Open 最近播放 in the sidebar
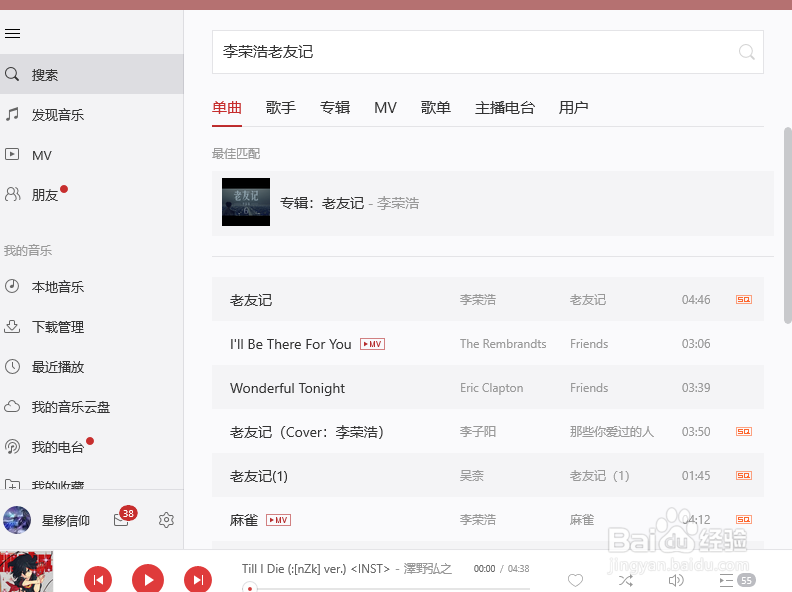 point(91,367)
